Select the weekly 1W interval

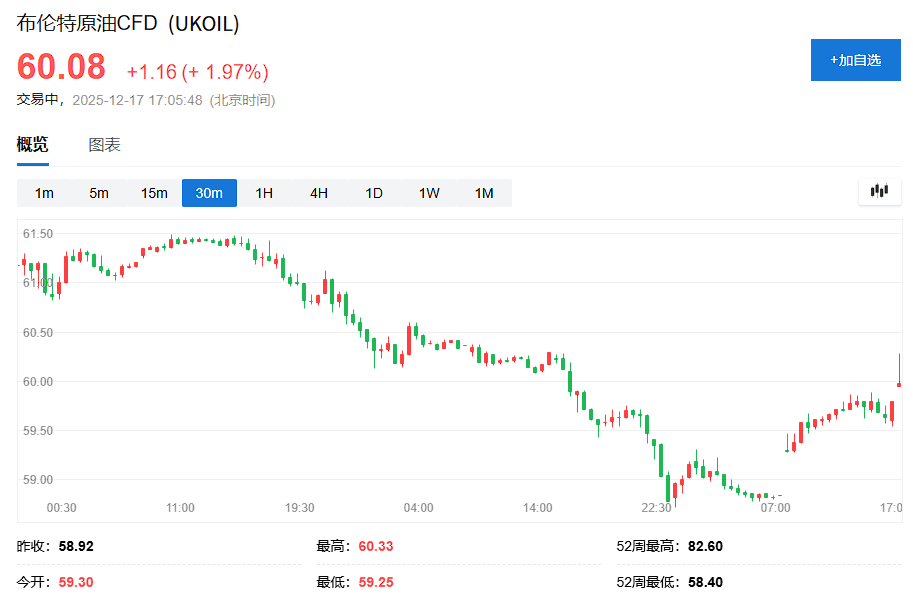[428, 192]
